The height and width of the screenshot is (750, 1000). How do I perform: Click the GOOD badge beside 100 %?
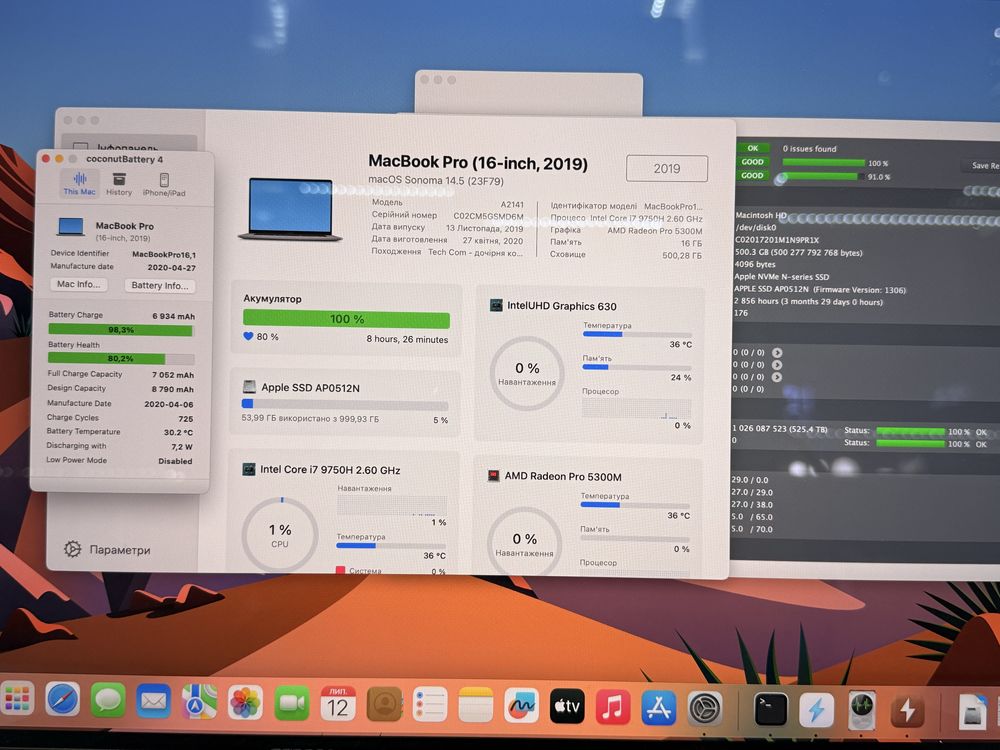click(x=753, y=162)
